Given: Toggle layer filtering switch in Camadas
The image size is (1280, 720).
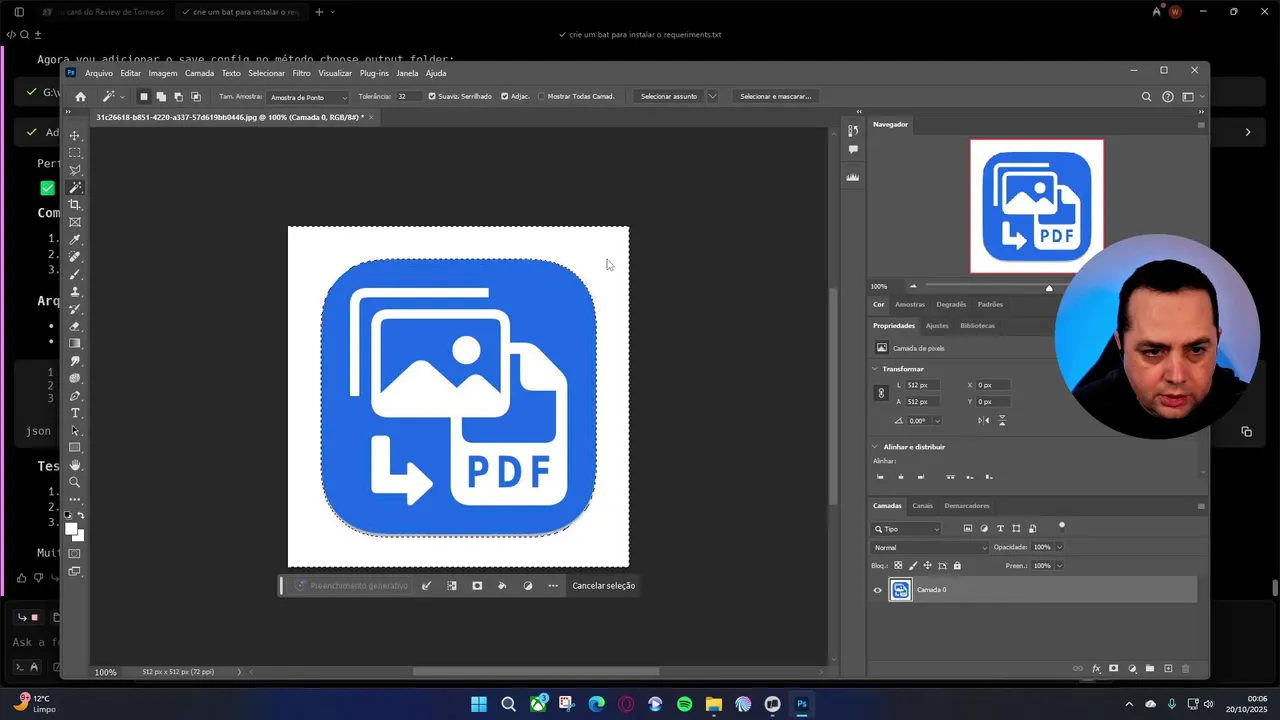Looking at the screenshot, I should (x=1062, y=527).
